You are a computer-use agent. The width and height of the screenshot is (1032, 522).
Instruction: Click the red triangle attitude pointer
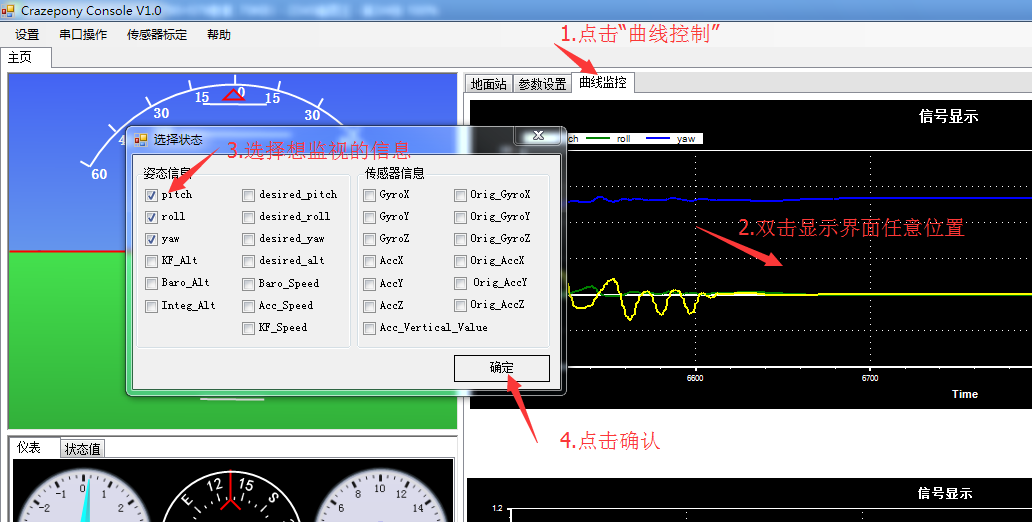234,95
